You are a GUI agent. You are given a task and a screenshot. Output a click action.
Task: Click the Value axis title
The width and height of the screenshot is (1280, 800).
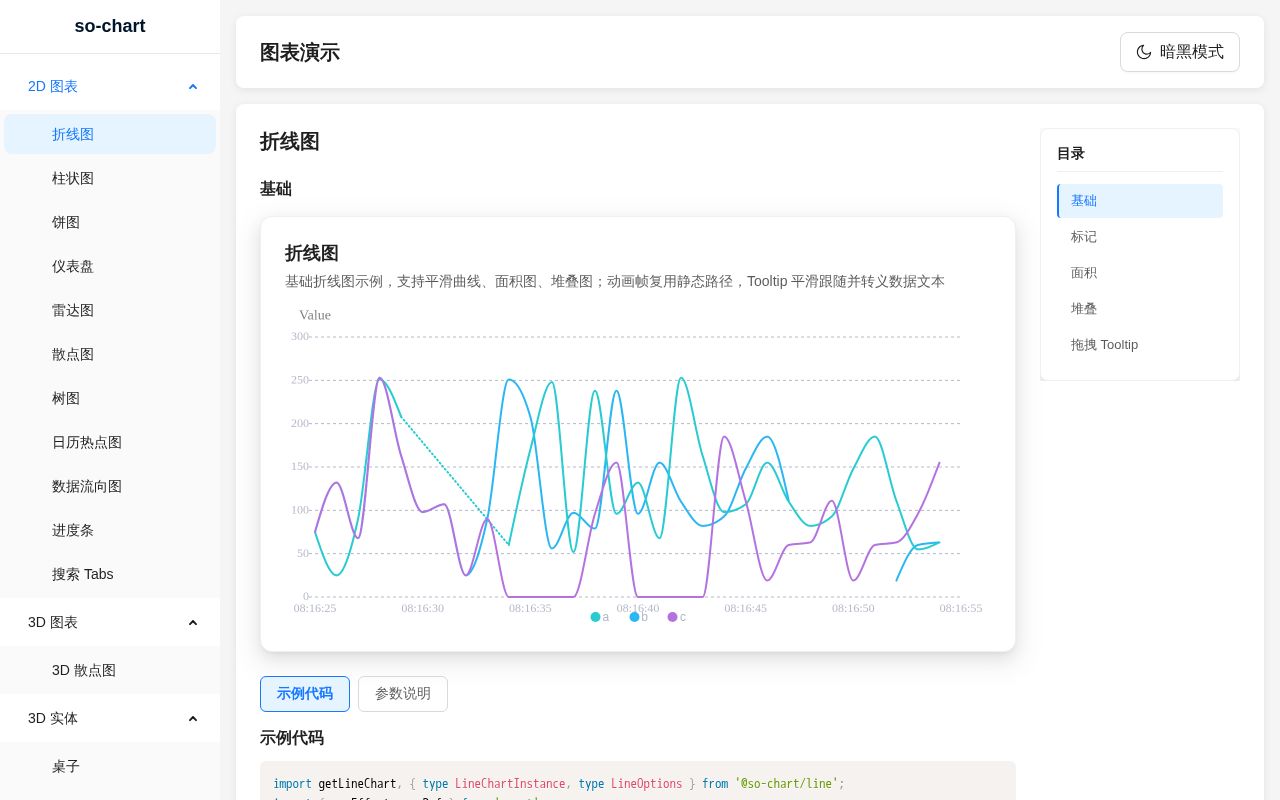click(x=315, y=315)
